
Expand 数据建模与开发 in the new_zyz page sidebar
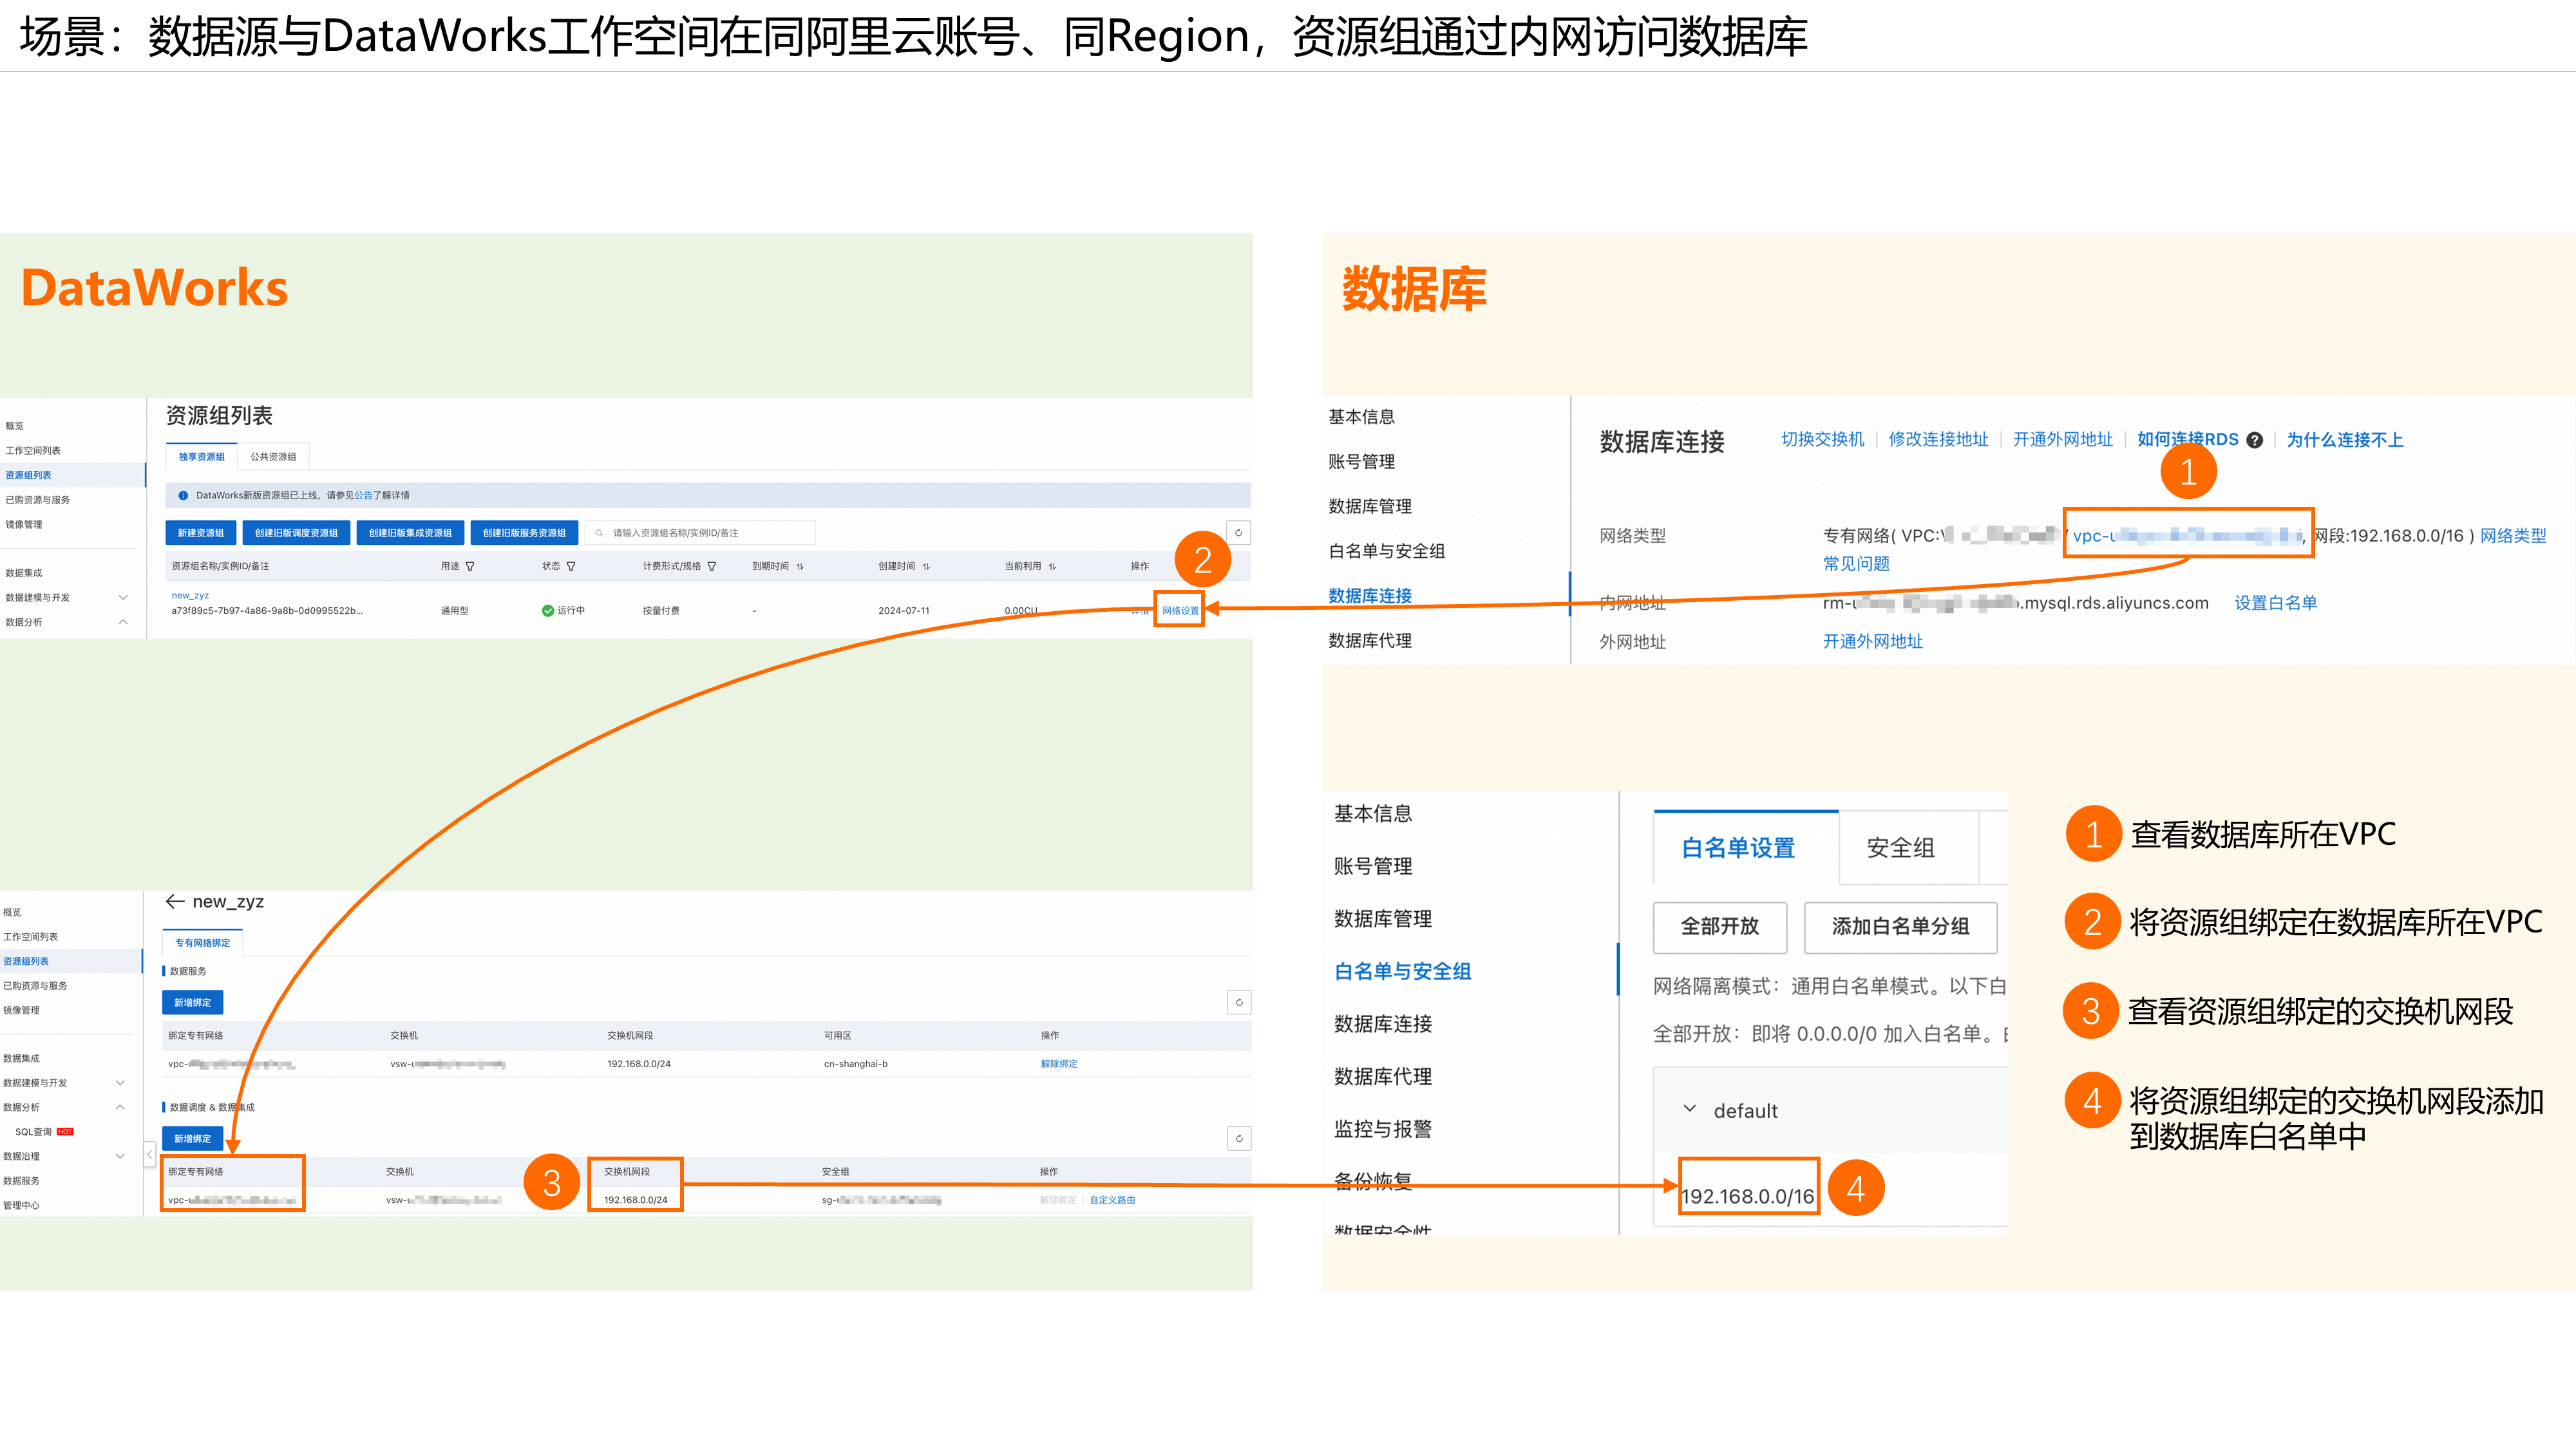[120, 1083]
